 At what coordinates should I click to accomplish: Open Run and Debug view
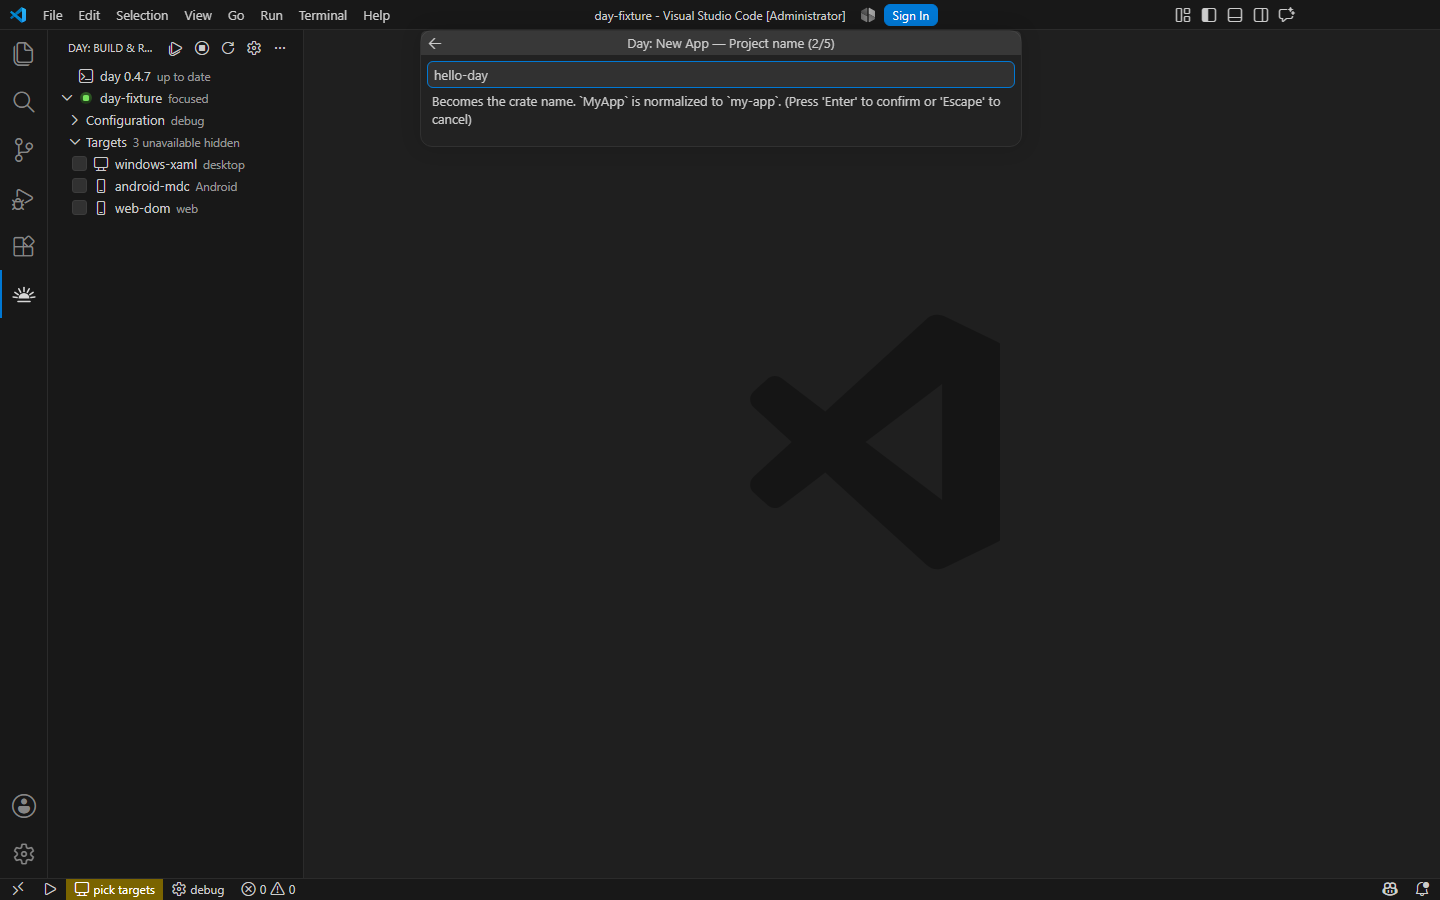pos(23,198)
